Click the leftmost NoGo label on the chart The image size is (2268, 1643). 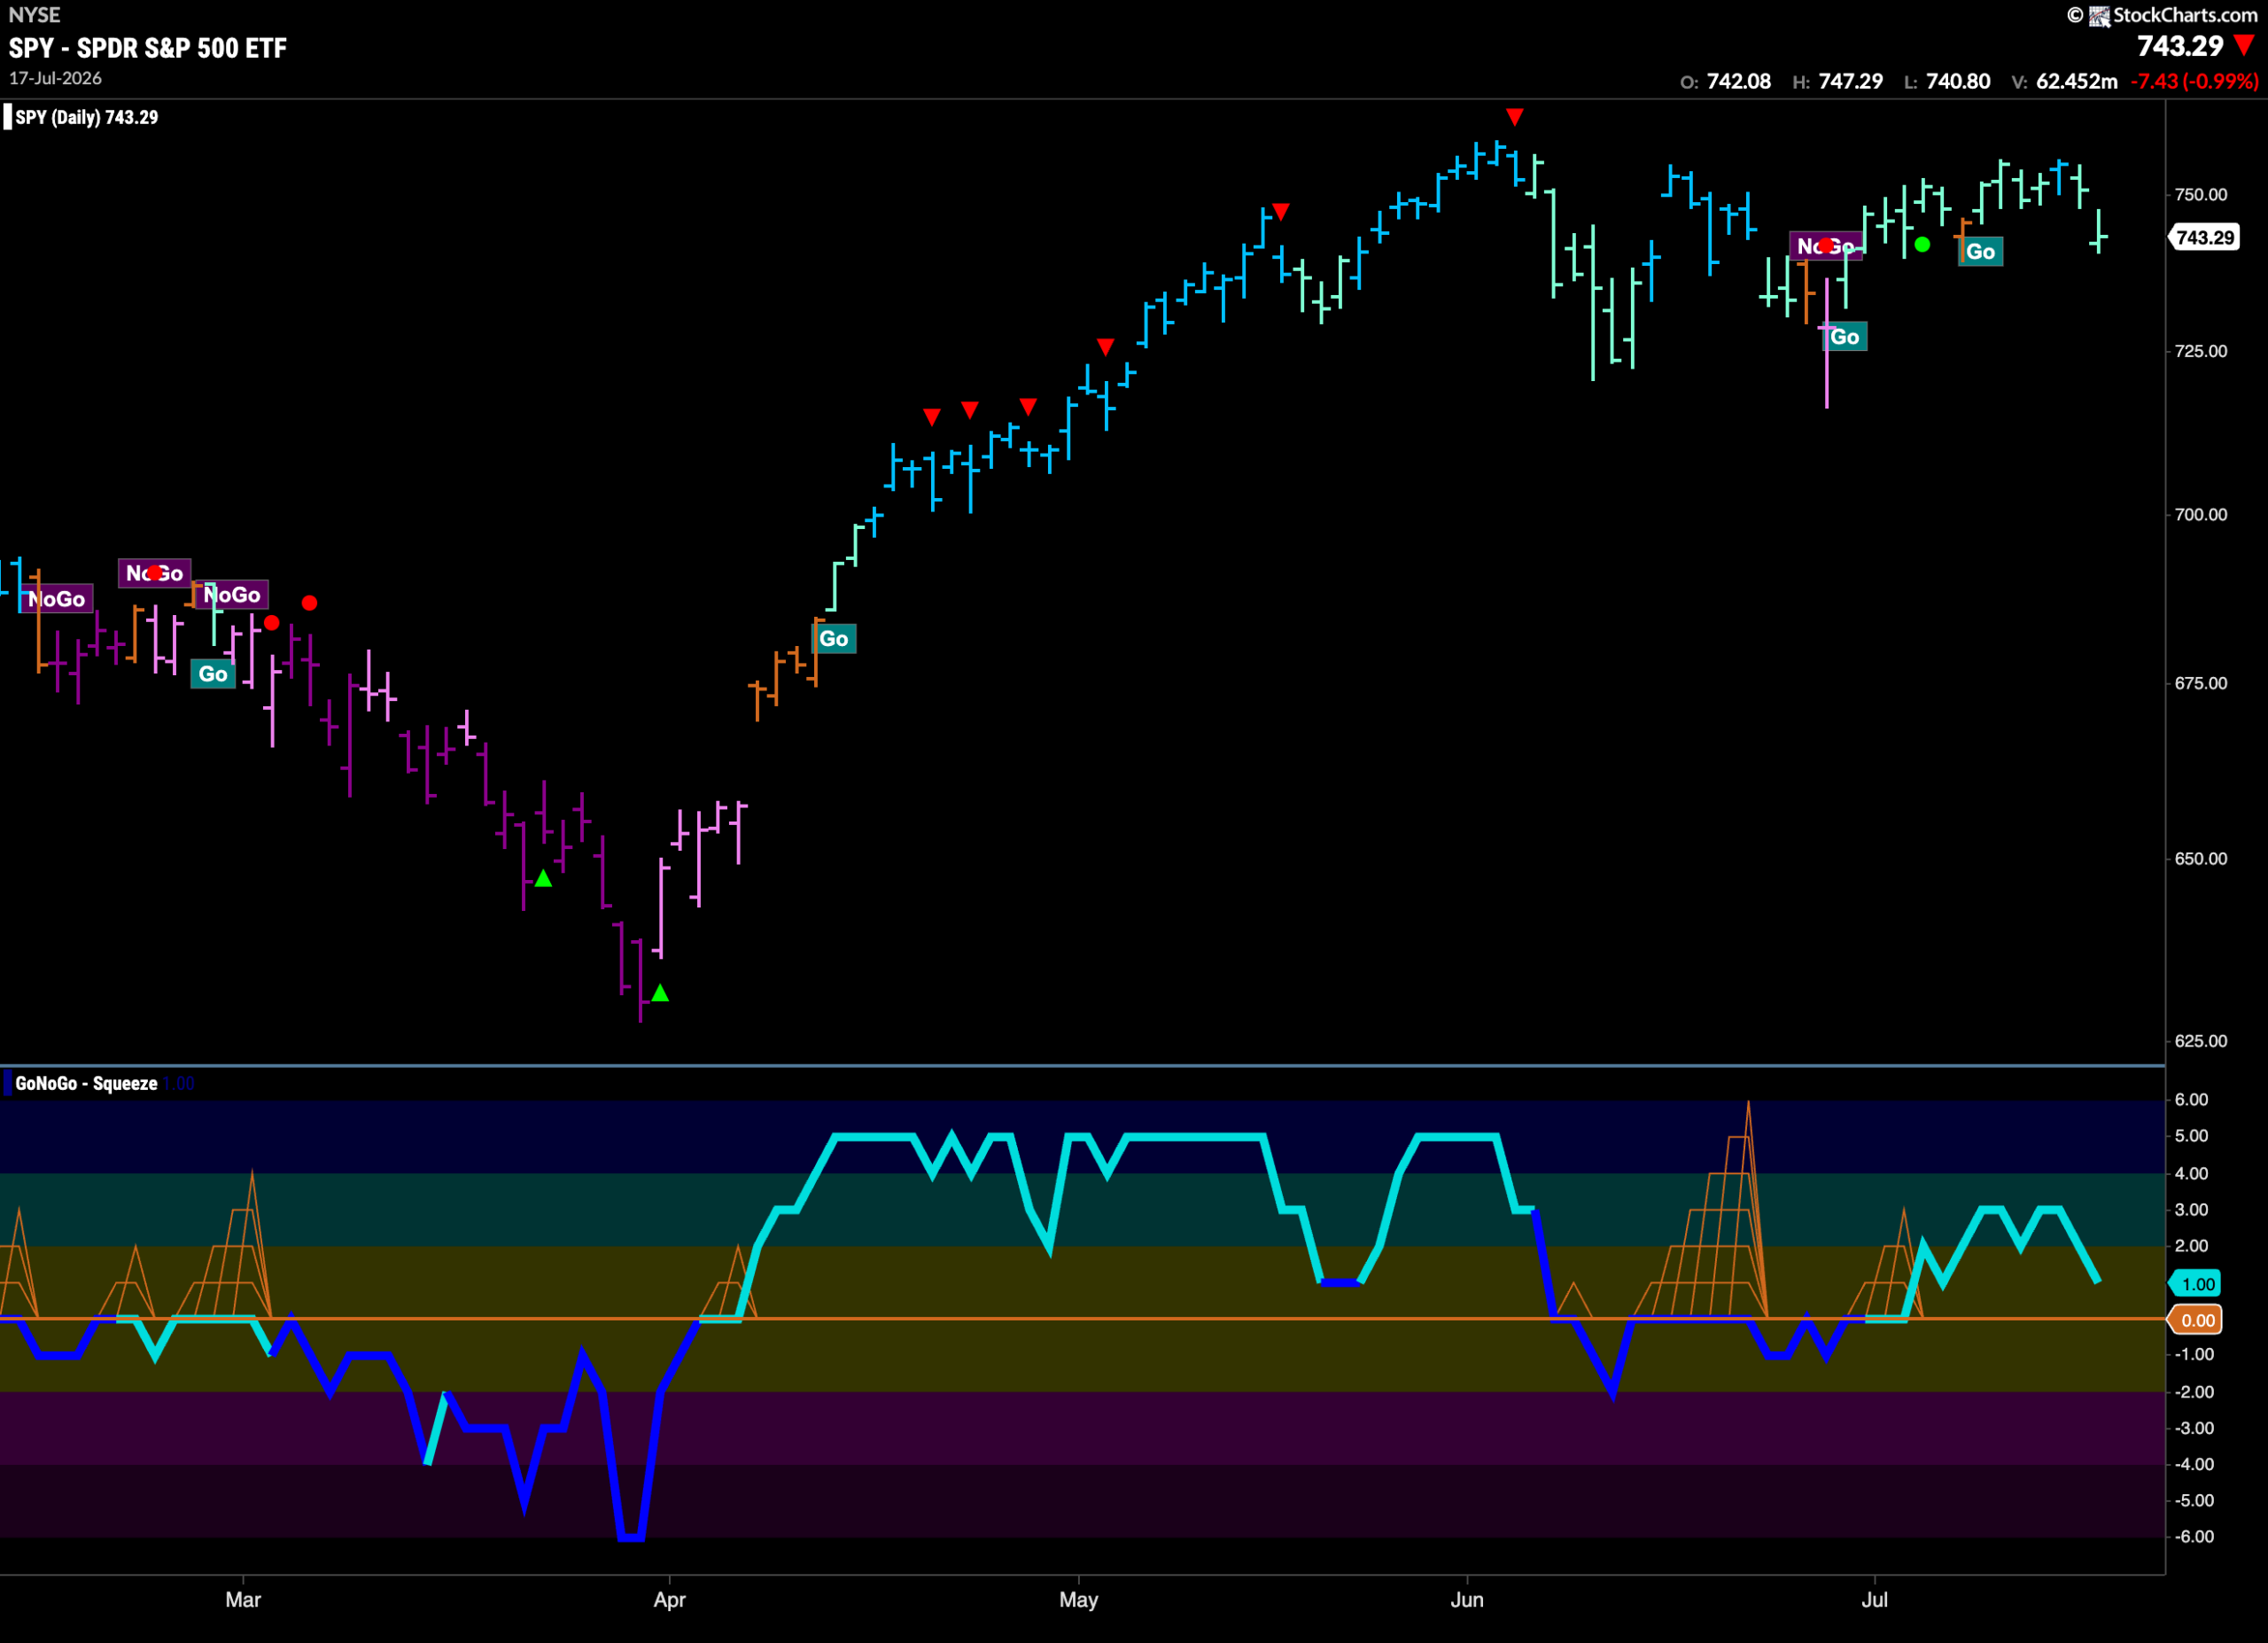pos(56,599)
